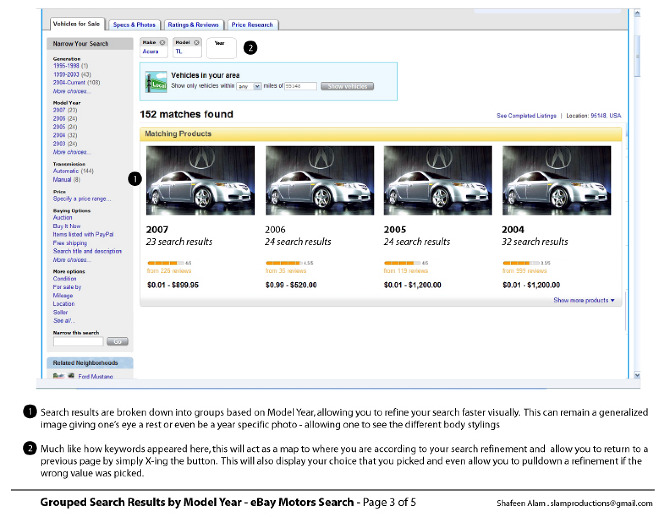Open the 2004 Acura car thumbnail
The image size is (670, 517).
click(556, 180)
